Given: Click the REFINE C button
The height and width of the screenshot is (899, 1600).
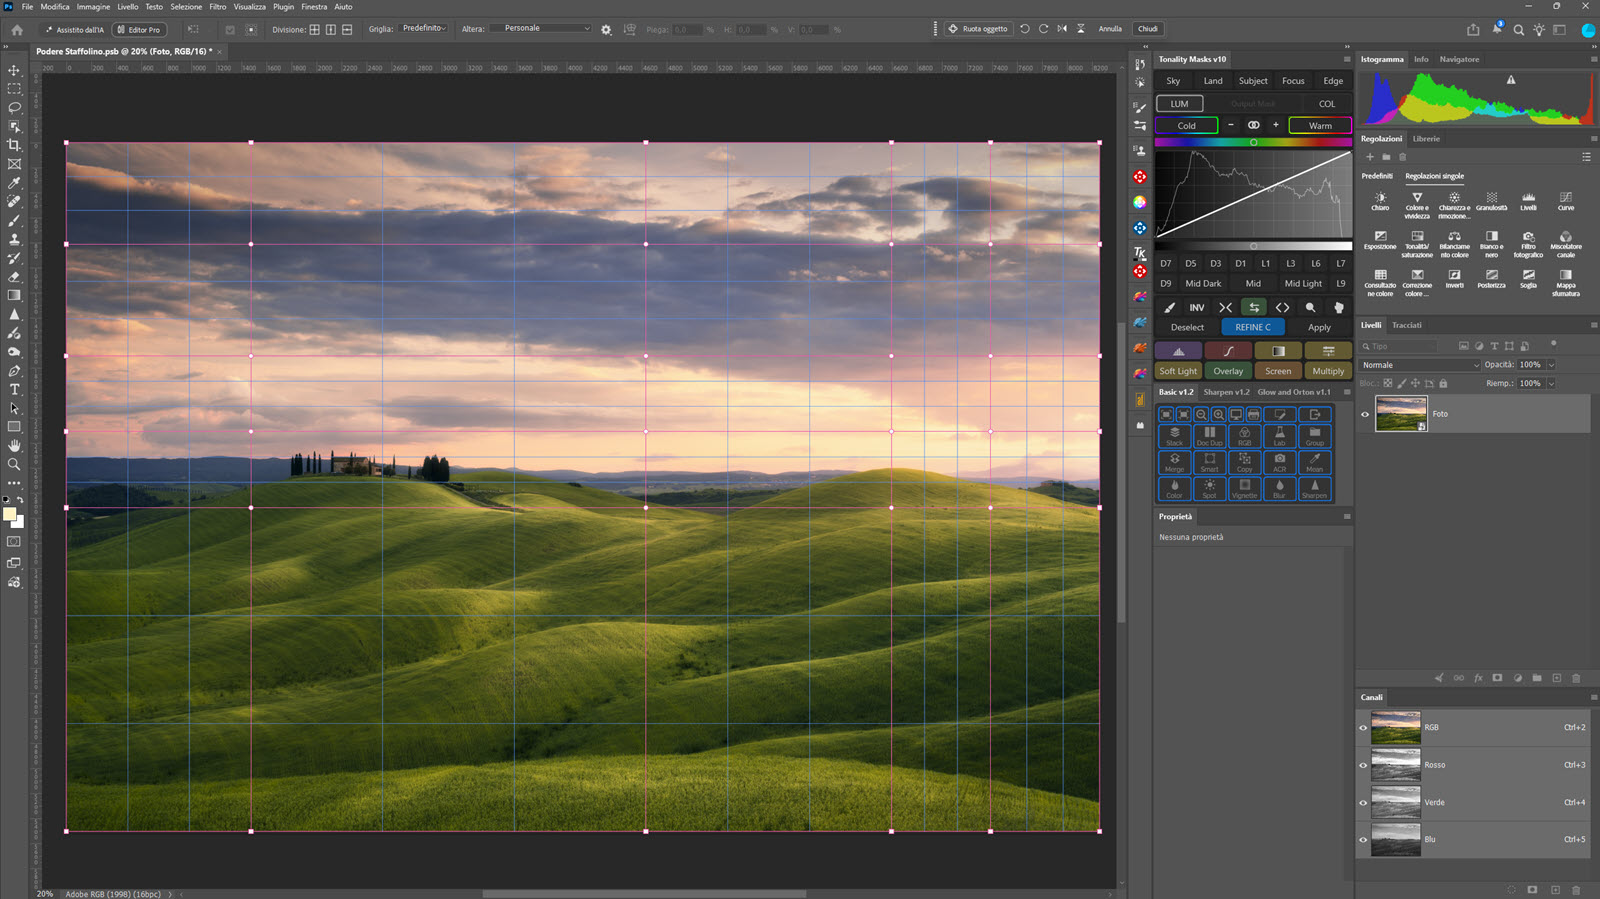Looking at the screenshot, I should (x=1253, y=327).
